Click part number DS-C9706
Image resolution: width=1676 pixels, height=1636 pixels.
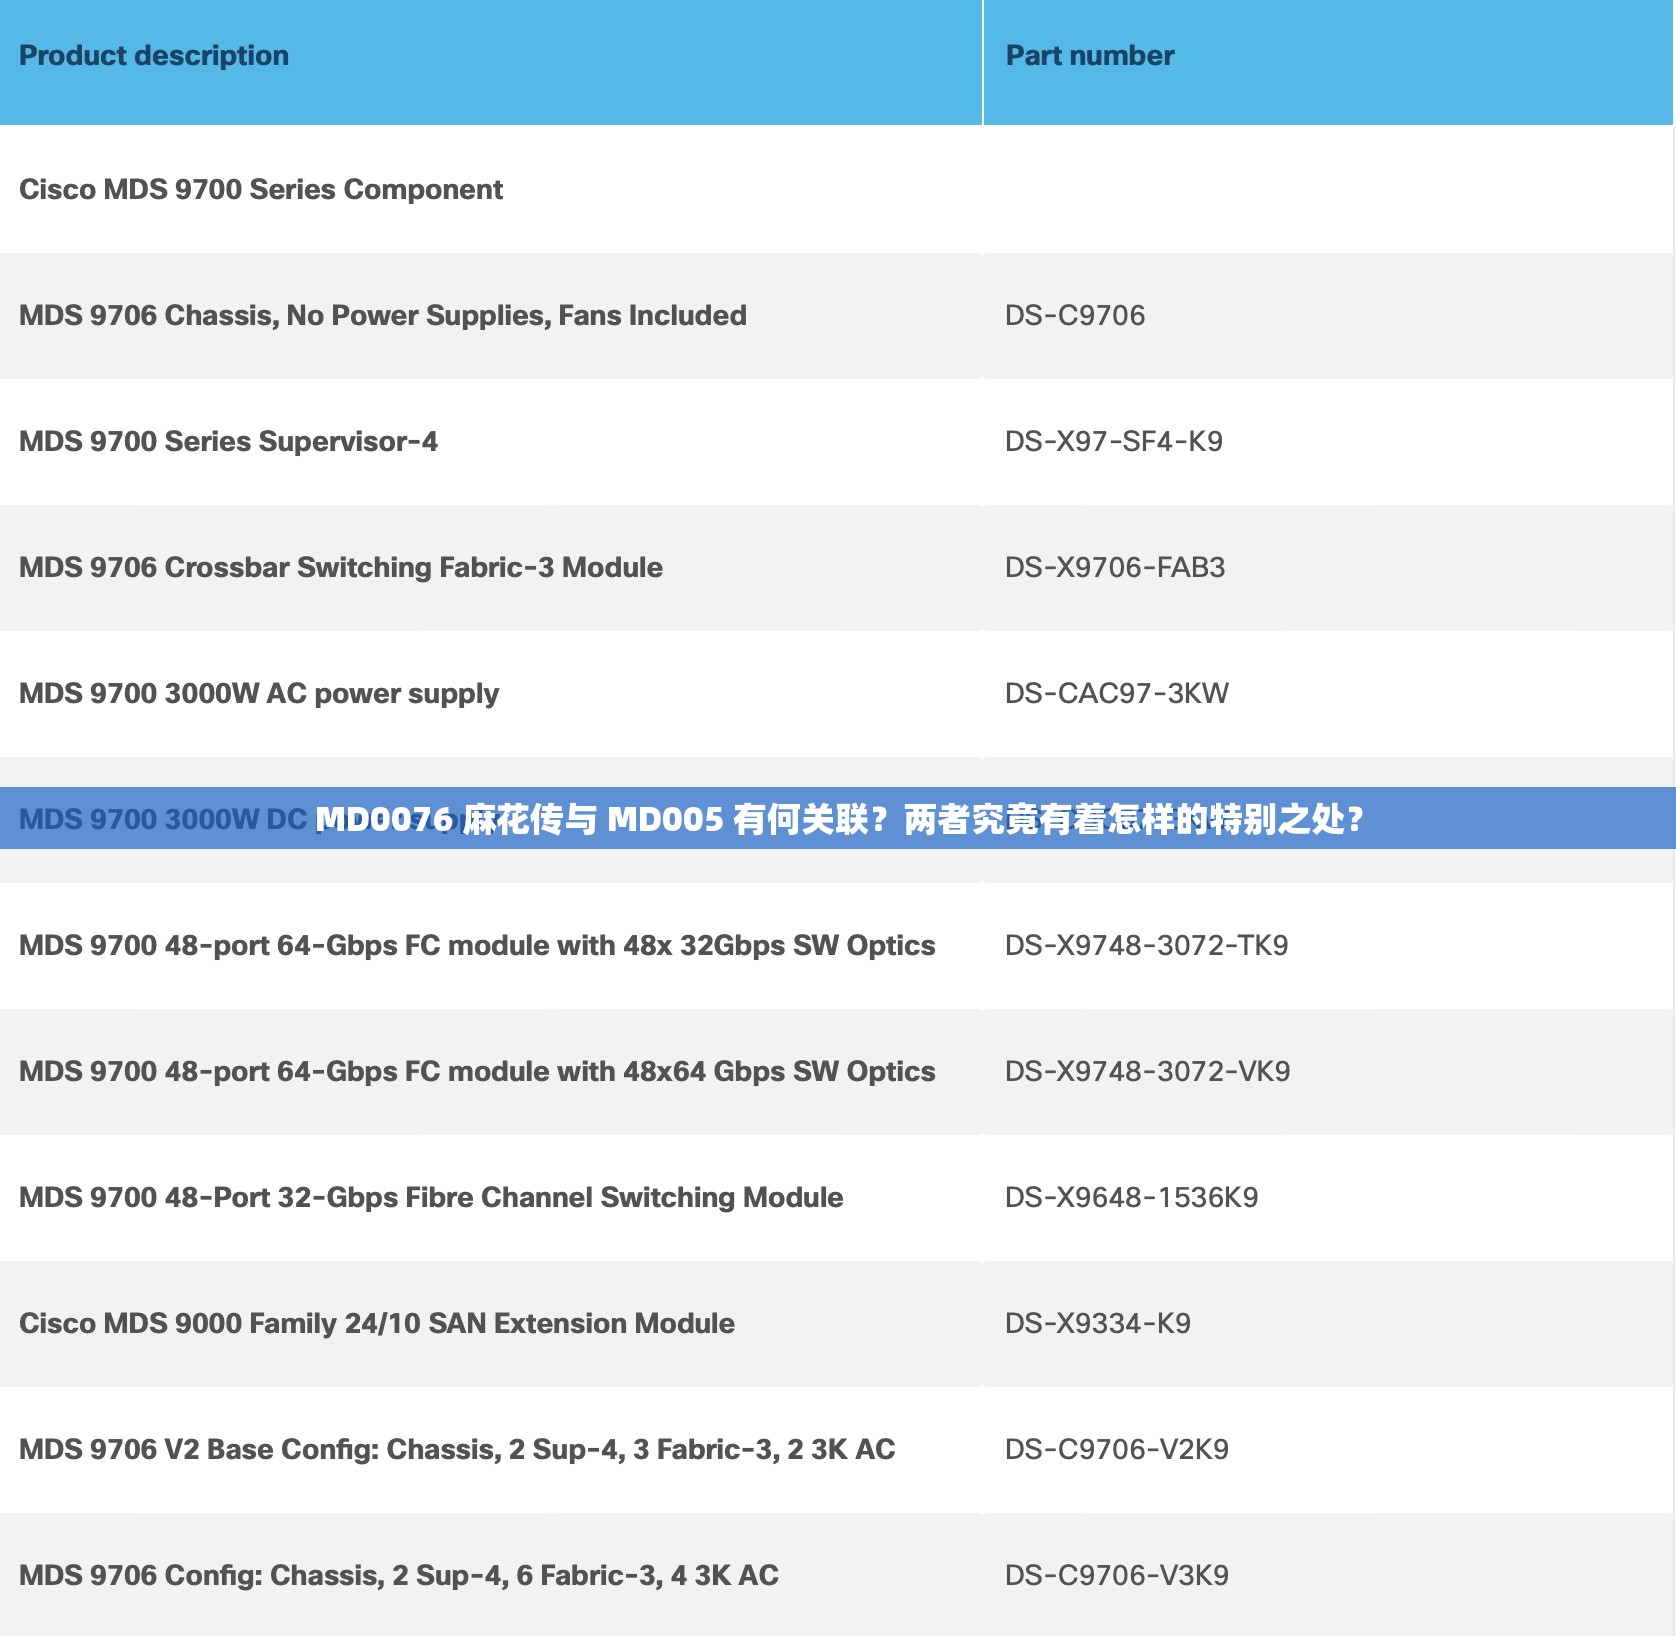1075,316
